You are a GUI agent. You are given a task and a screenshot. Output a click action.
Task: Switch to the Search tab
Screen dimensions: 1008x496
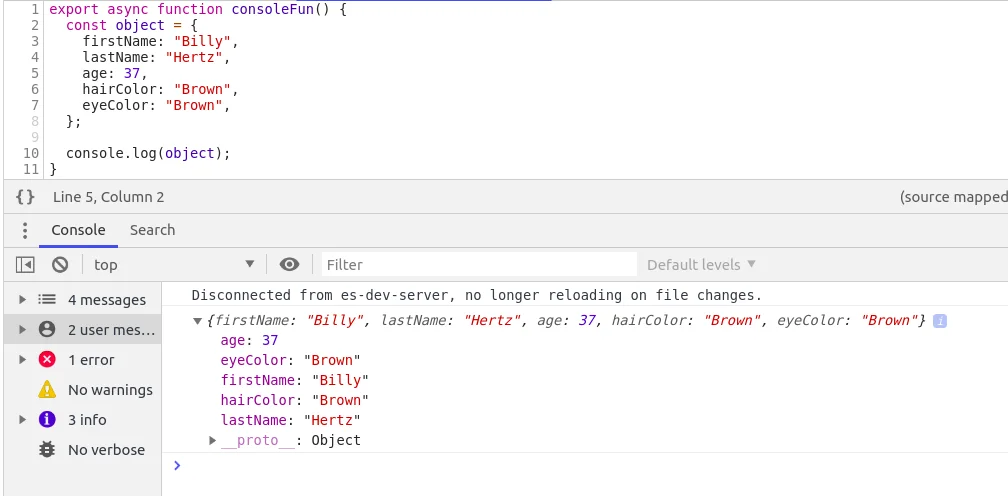click(x=152, y=230)
